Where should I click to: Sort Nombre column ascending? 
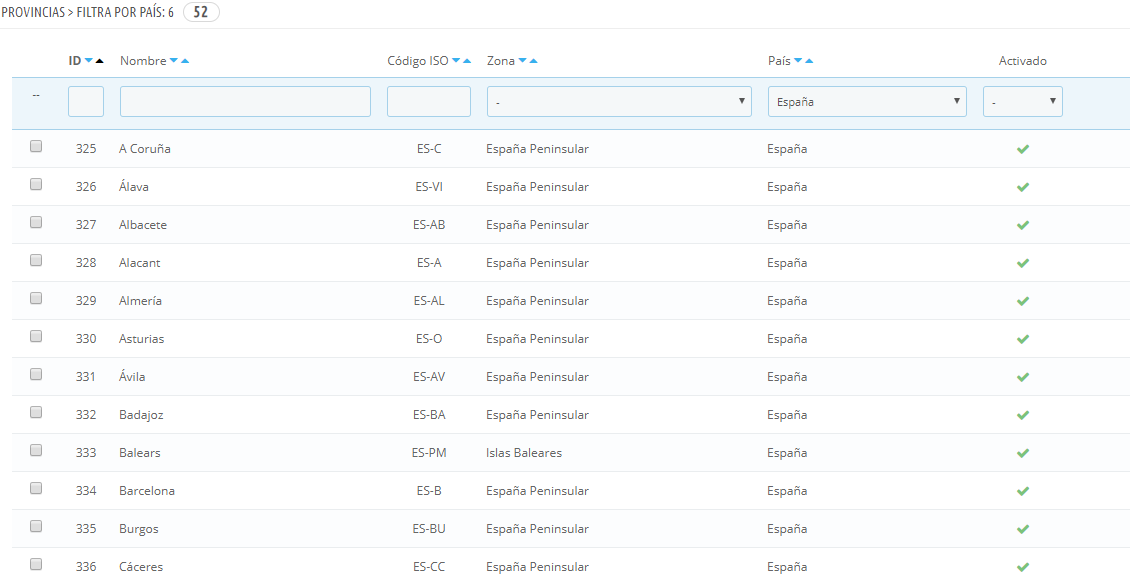coord(184,61)
